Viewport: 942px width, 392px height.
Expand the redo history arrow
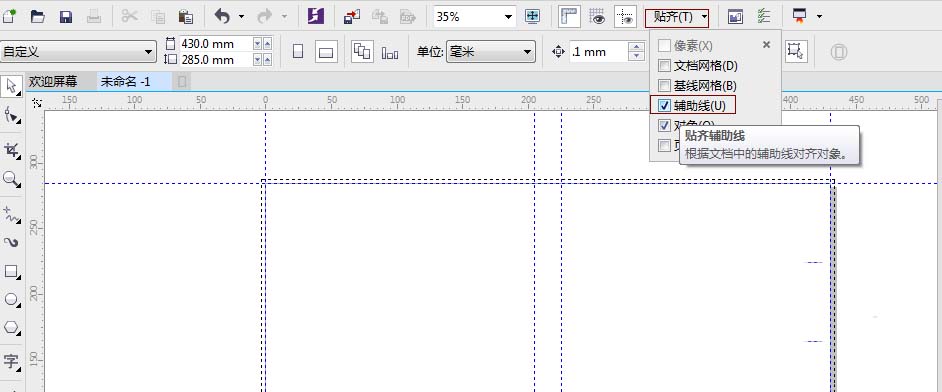pos(284,17)
